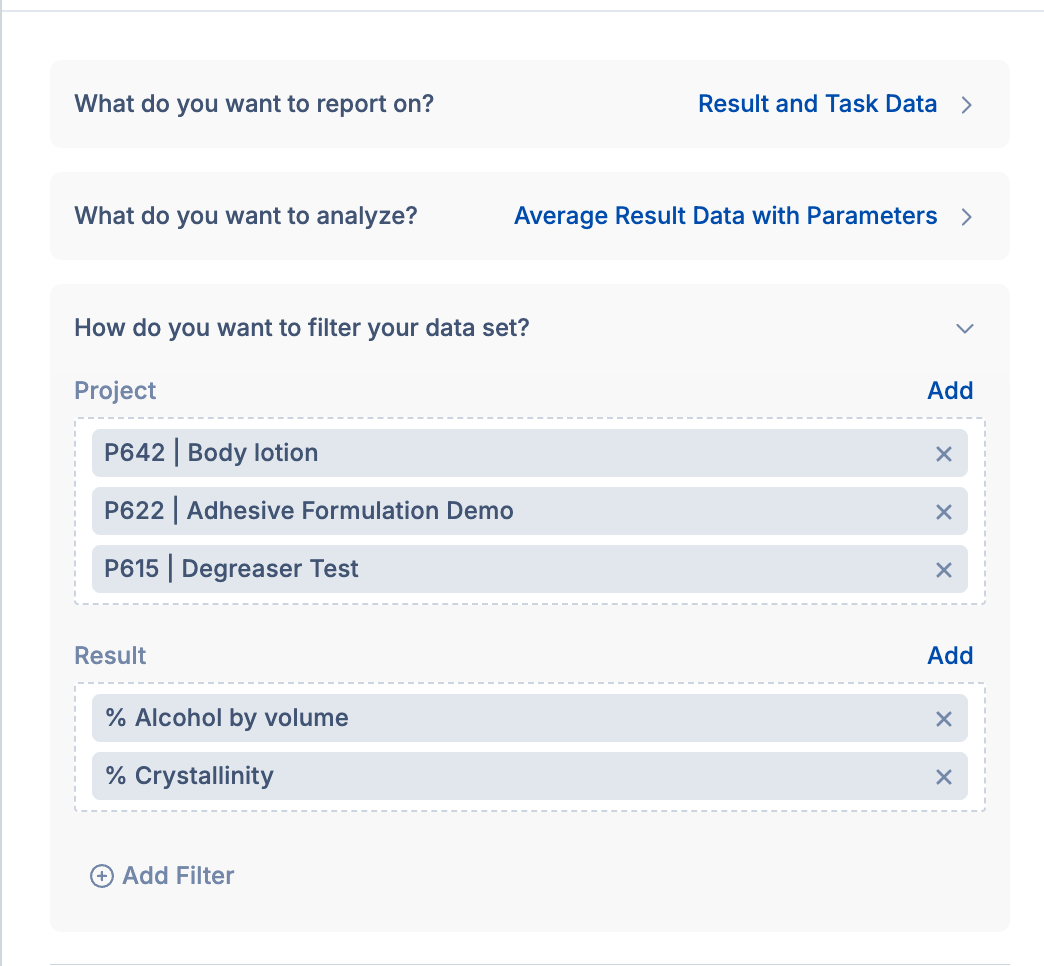Remove P622 Adhesive Formulation Demo filter

[x=943, y=512]
